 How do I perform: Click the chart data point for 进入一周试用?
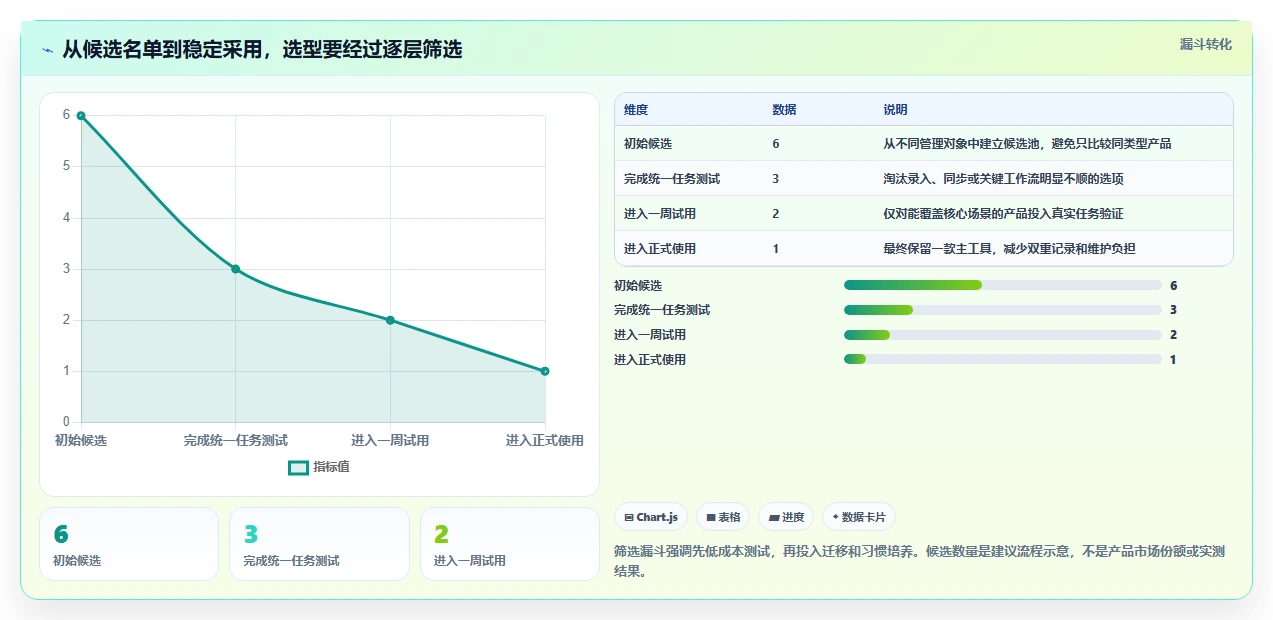click(x=390, y=320)
